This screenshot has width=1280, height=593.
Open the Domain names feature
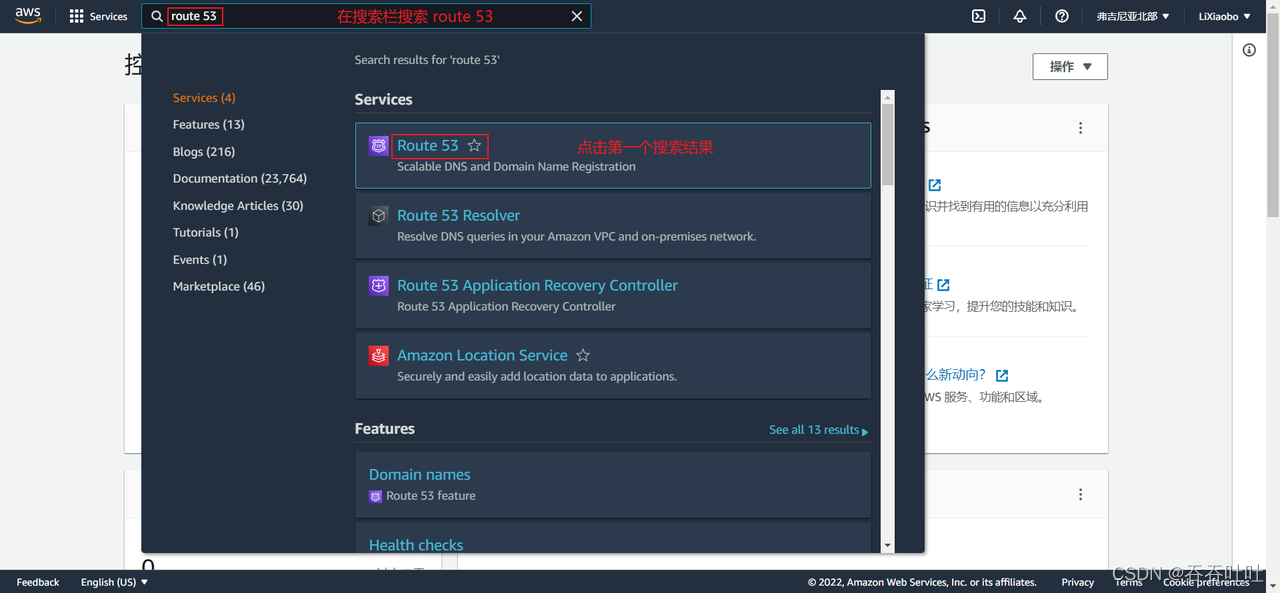[419, 474]
